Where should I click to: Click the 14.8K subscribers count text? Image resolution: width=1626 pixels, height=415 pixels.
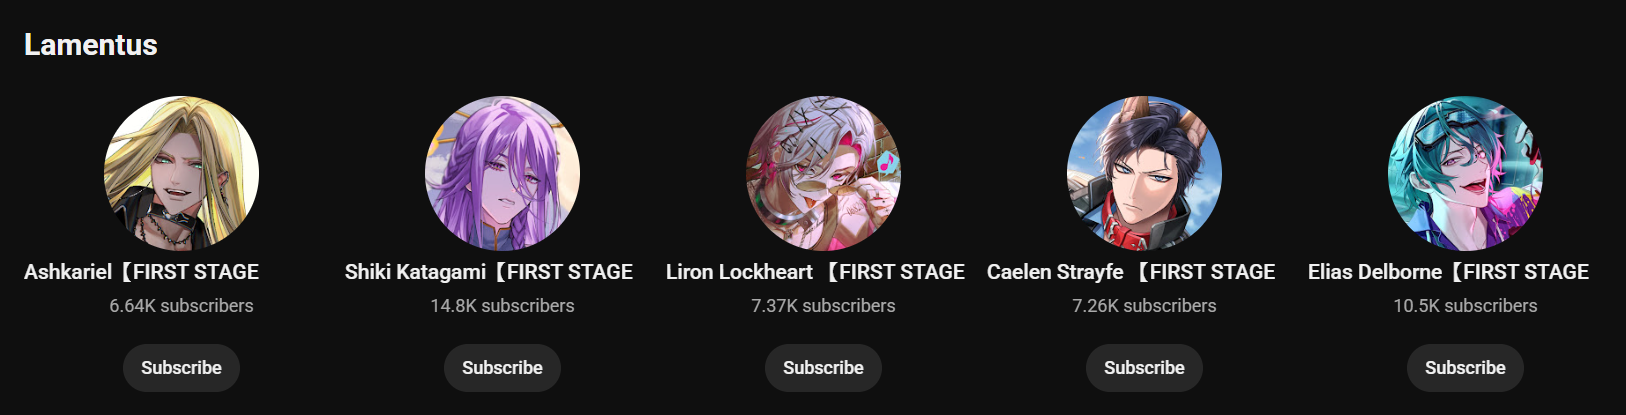[x=502, y=306]
